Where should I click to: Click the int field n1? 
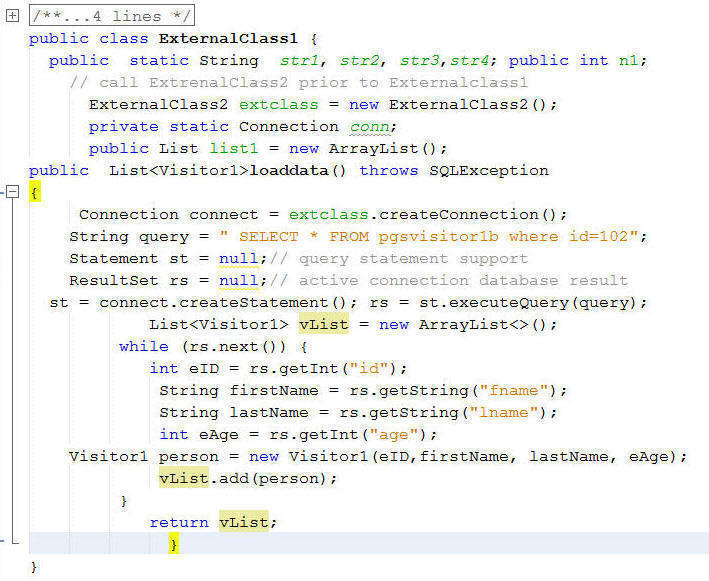[629, 60]
